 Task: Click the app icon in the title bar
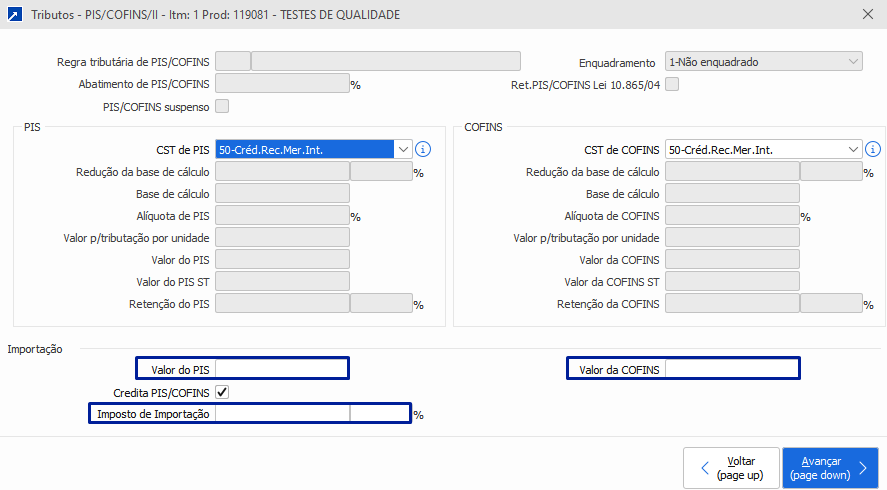pos(15,14)
